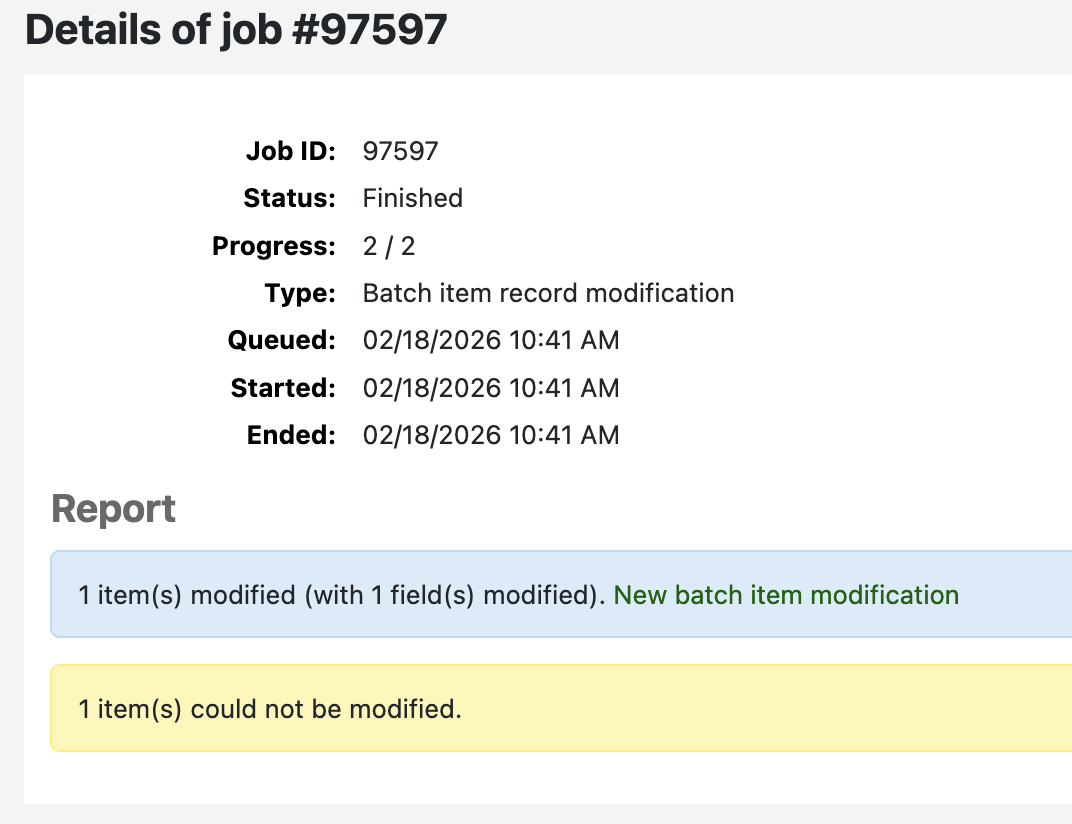1072x824 pixels.
Task: Click the Queued timestamp value
Action: (x=491, y=340)
